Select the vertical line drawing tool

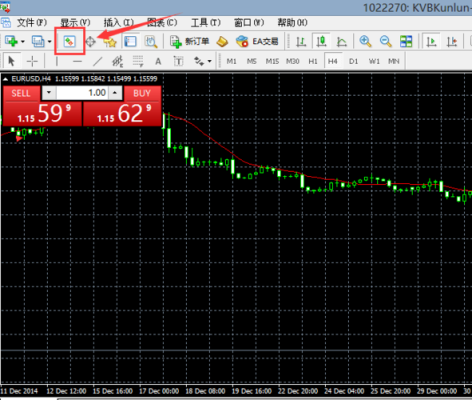[57, 61]
